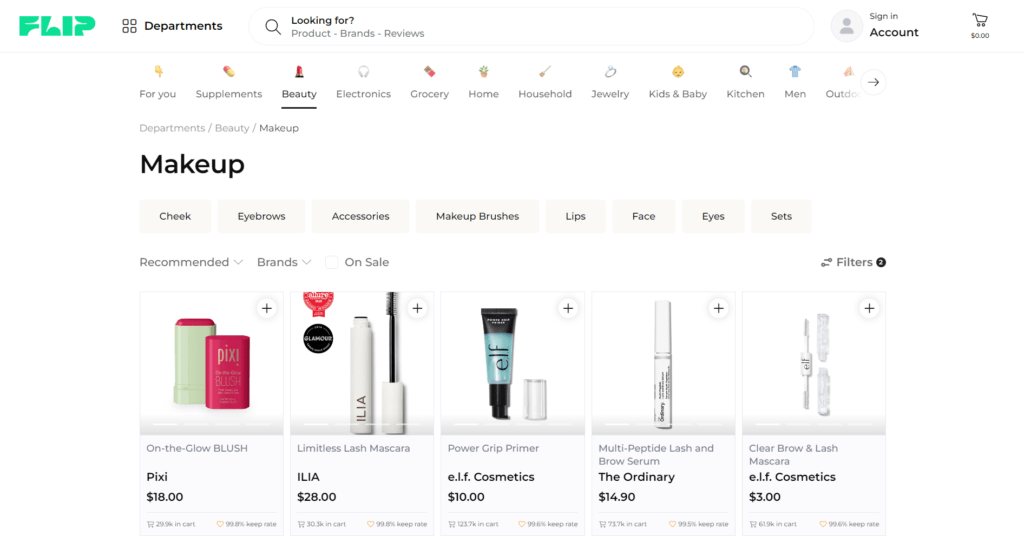The image size is (1024, 536).
Task: Go to Beauty breadcrumb link
Action: pos(232,128)
